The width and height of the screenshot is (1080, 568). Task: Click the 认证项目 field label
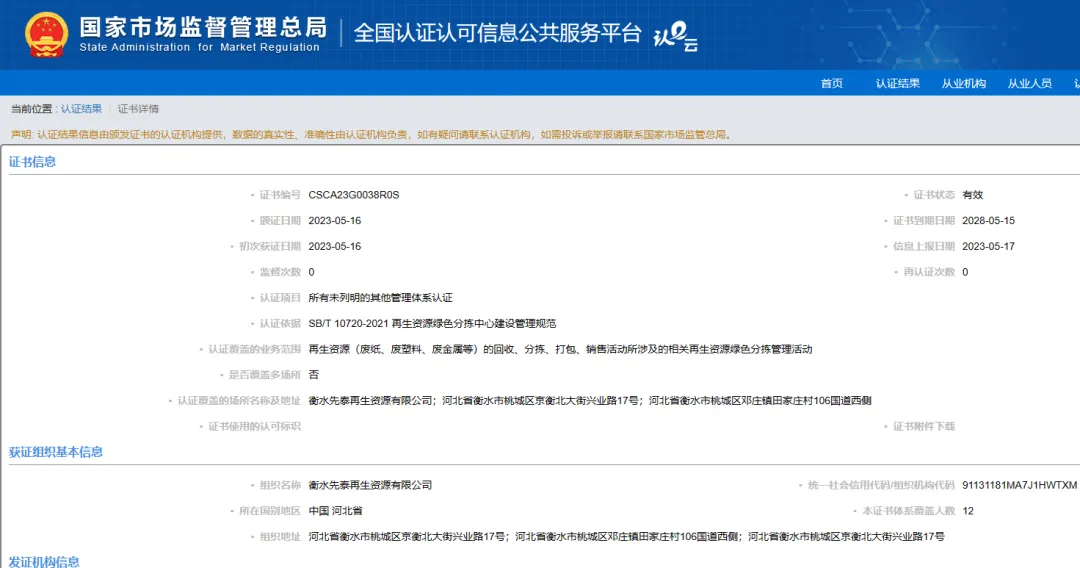pos(280,298)
